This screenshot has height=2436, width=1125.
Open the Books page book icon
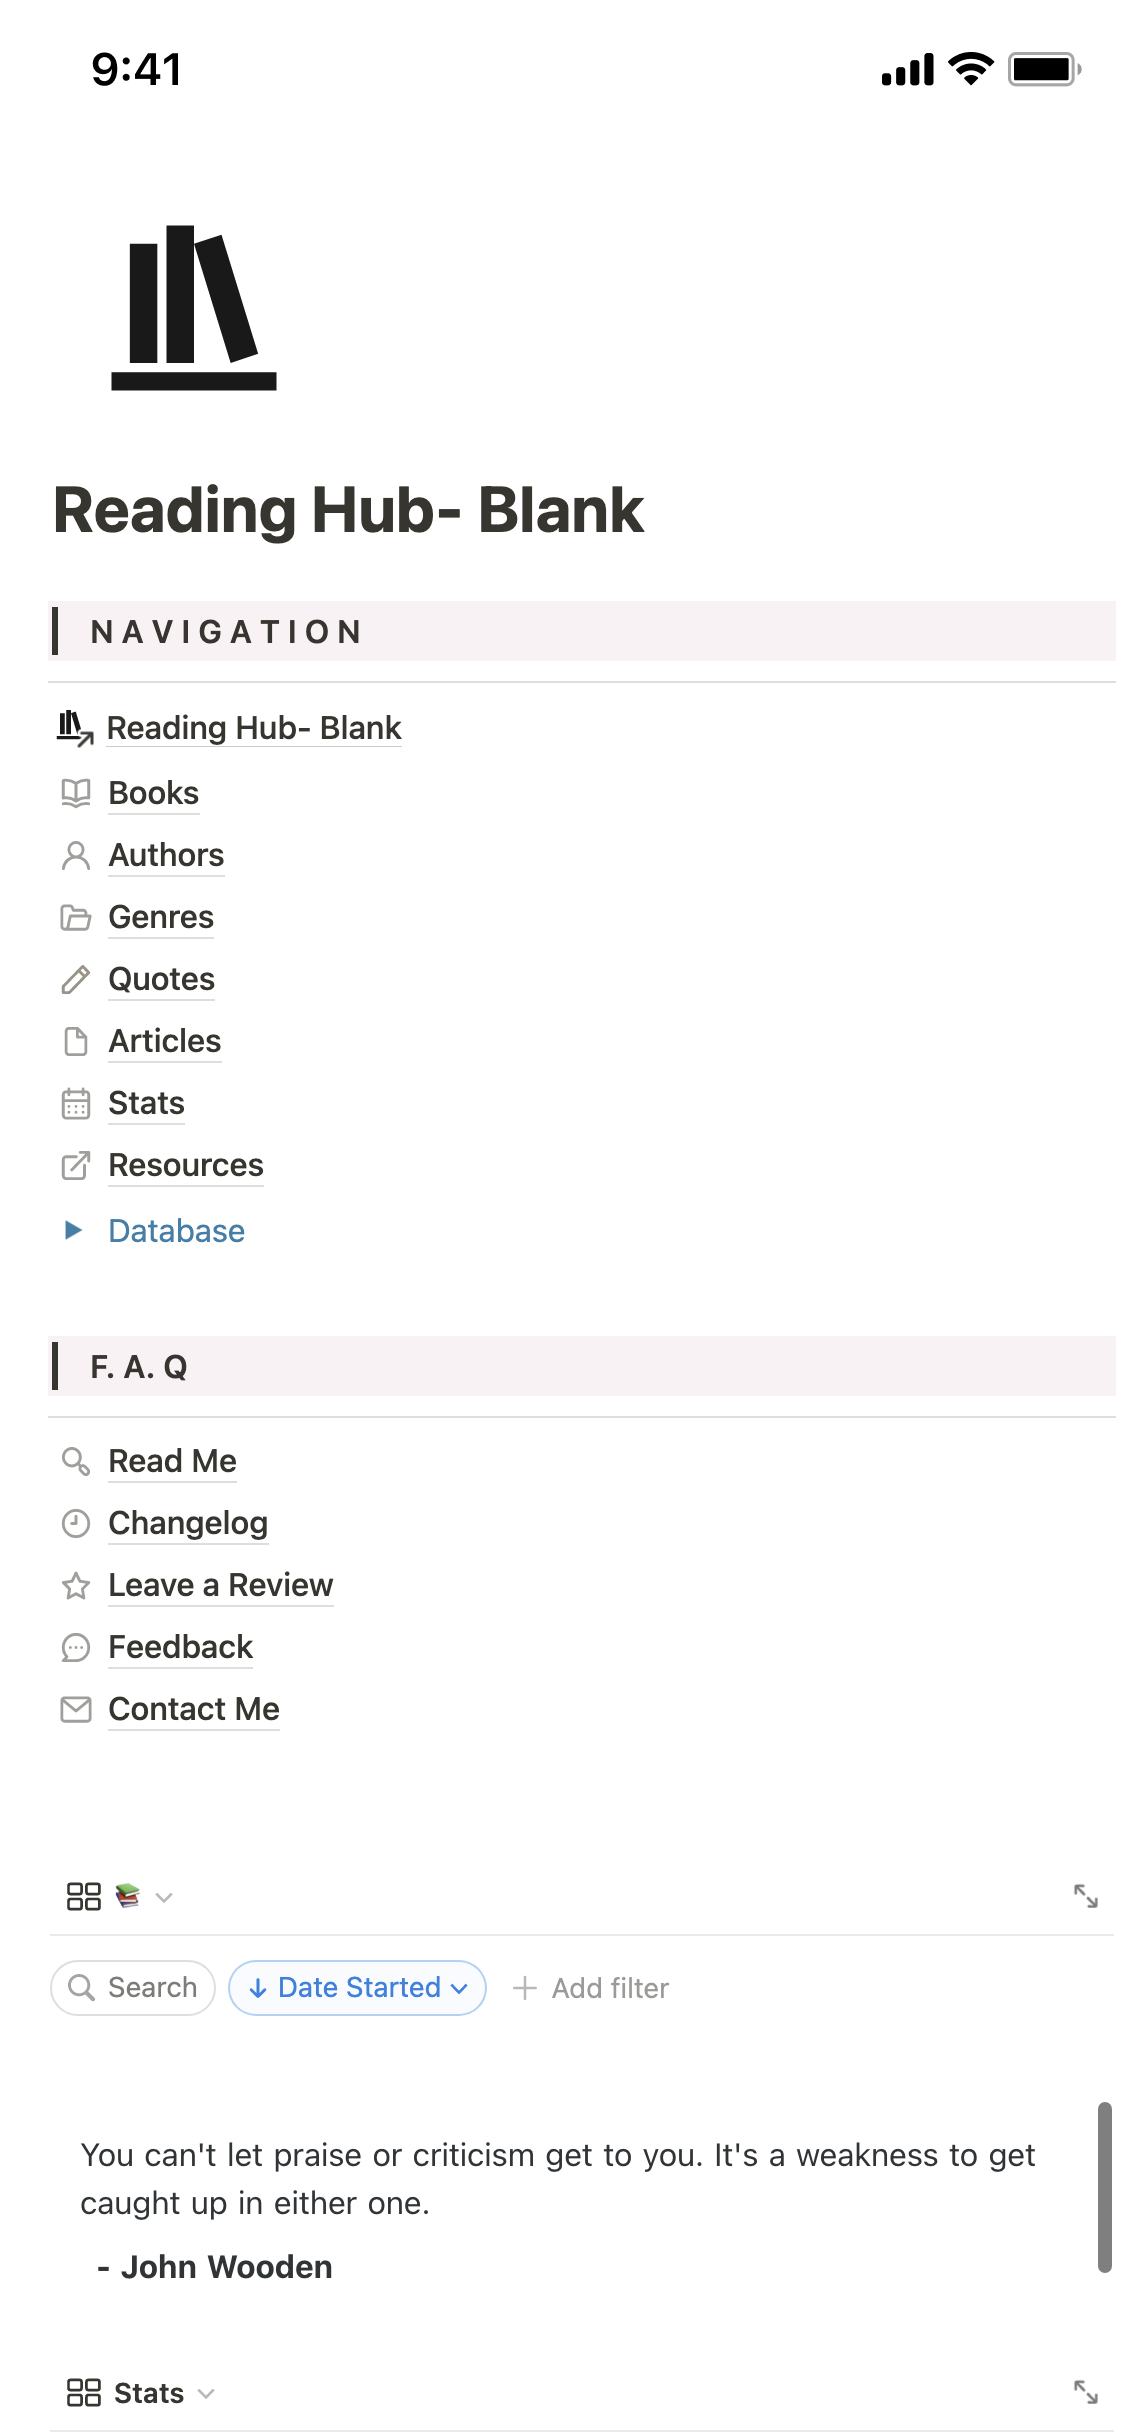click(x=76, y=793)
